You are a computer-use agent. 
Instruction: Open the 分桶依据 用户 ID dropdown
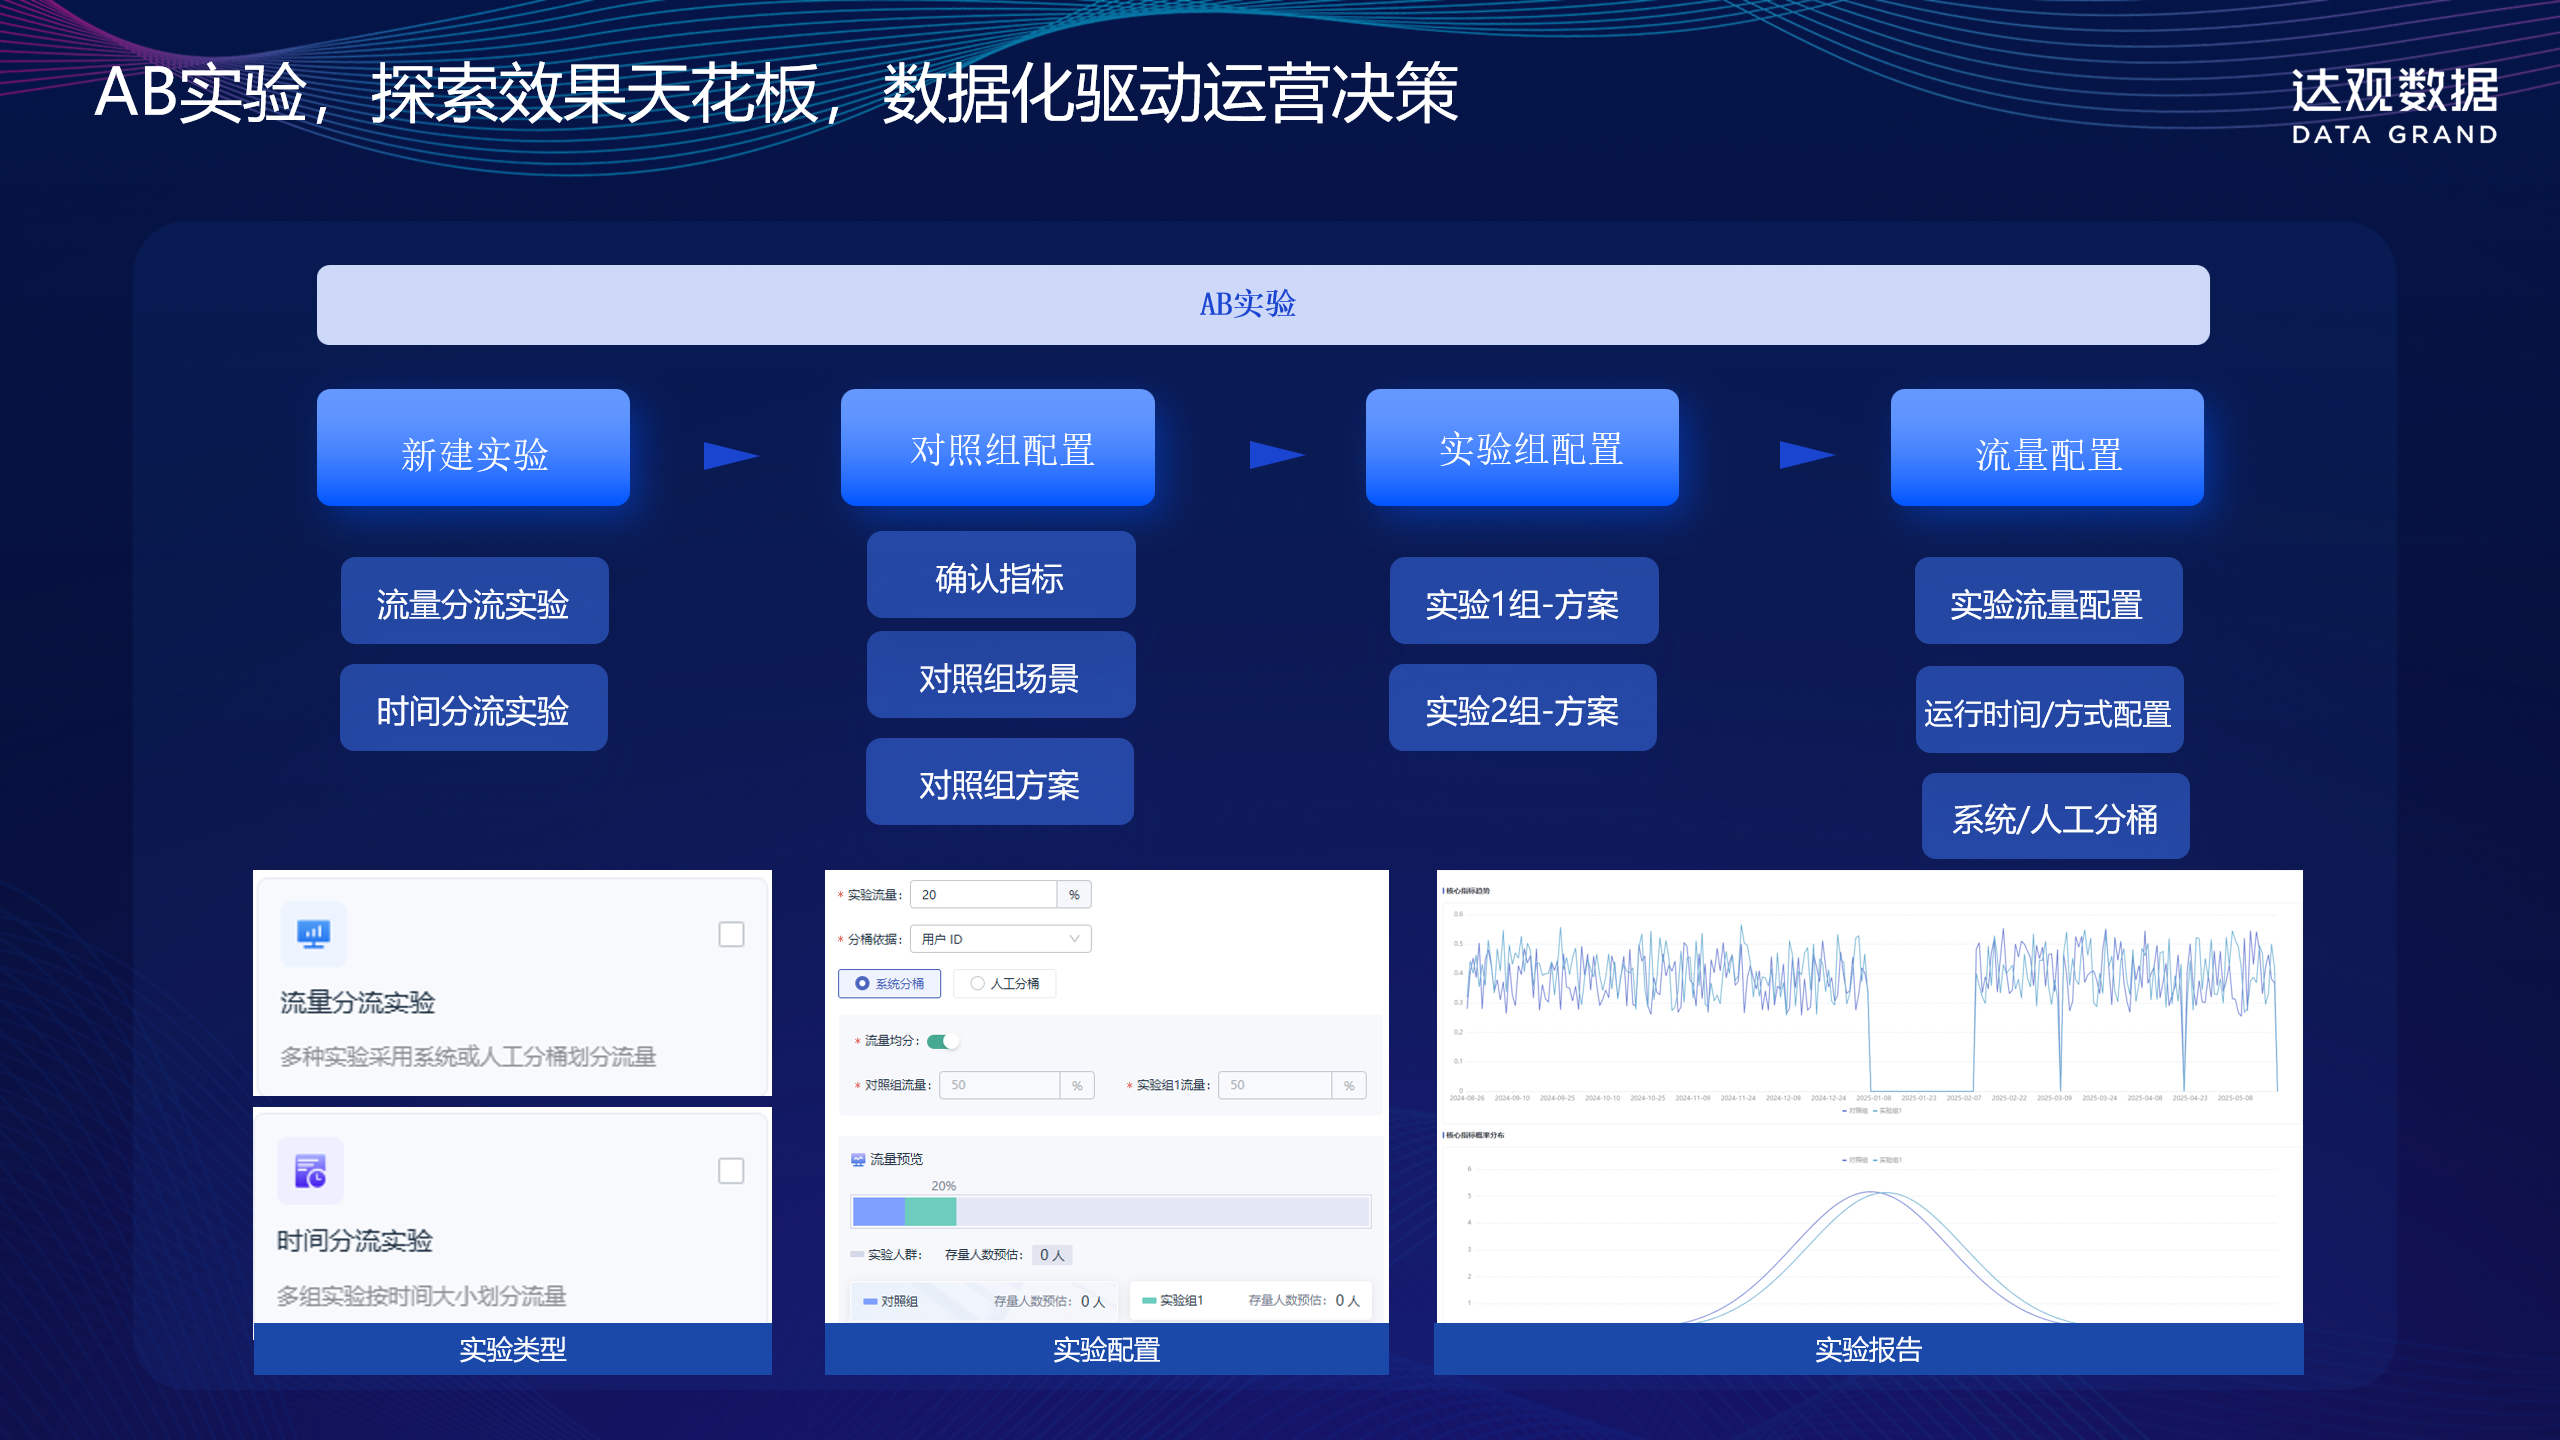1000,939
